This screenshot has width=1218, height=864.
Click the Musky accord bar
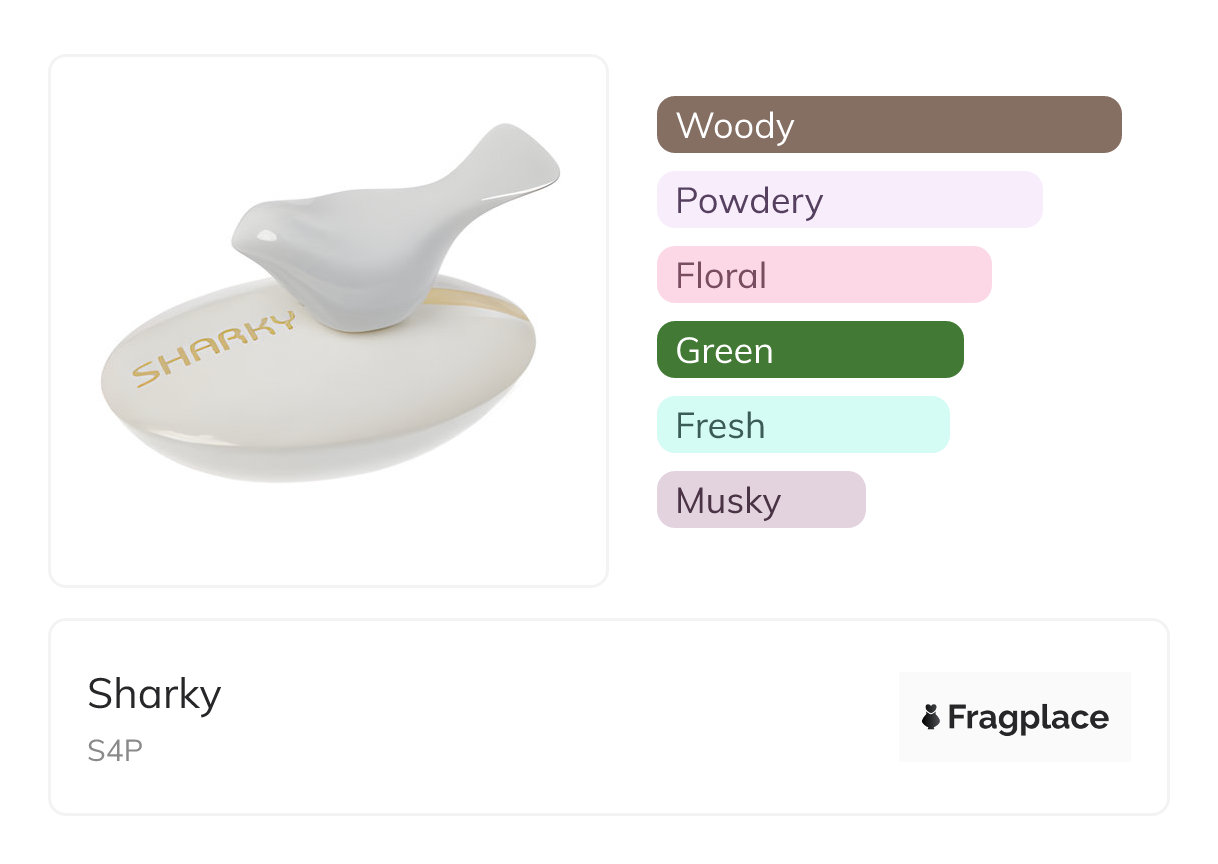[x=760, y=500]
